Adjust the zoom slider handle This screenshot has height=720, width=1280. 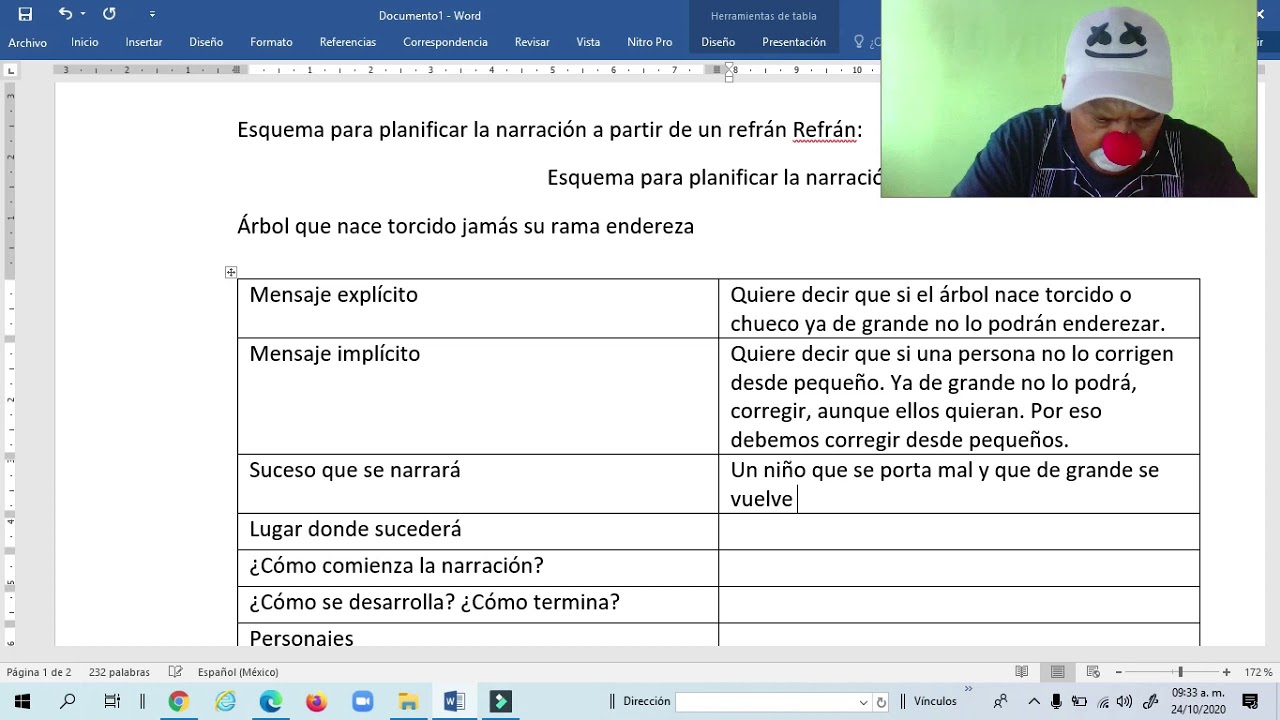click(x=1180, y=672)
